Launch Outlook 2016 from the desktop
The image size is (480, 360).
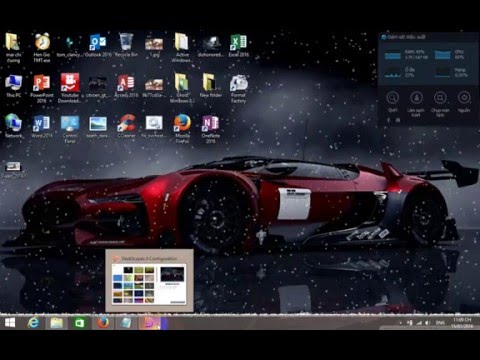[98, 45]
